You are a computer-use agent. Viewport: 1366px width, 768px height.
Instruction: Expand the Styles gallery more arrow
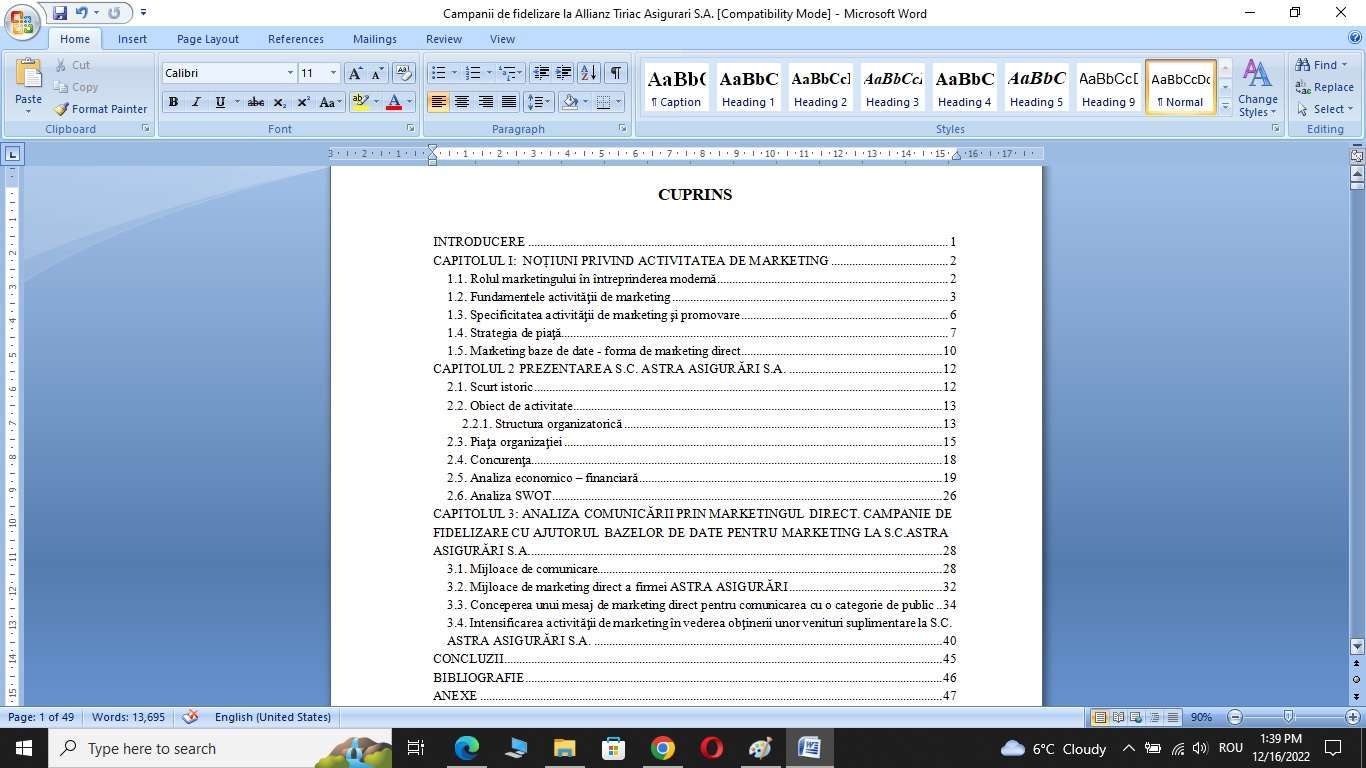1225,108
